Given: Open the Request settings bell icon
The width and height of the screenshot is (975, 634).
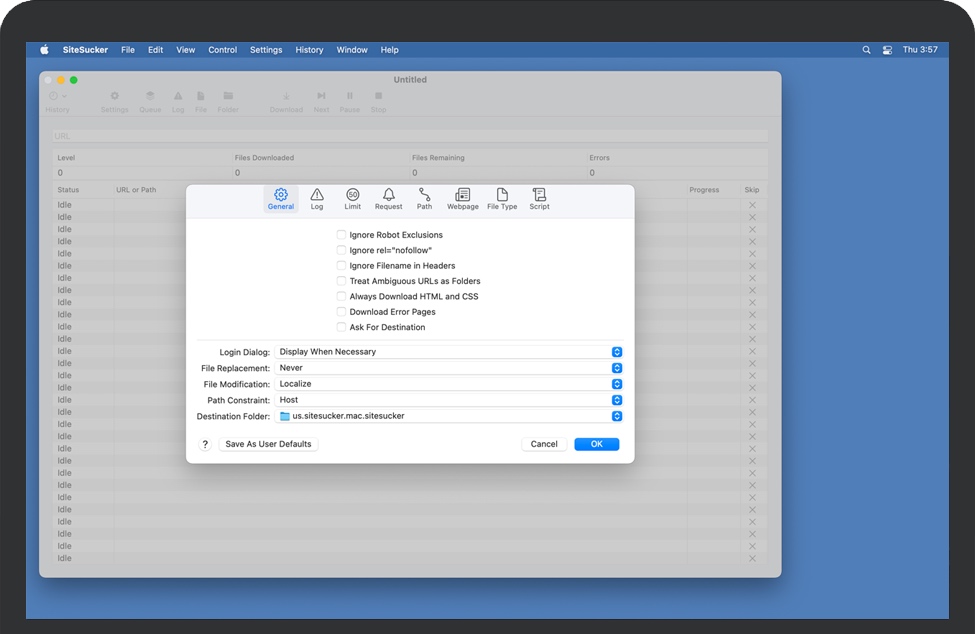Looking at the screenshot, I should [388, 198].
